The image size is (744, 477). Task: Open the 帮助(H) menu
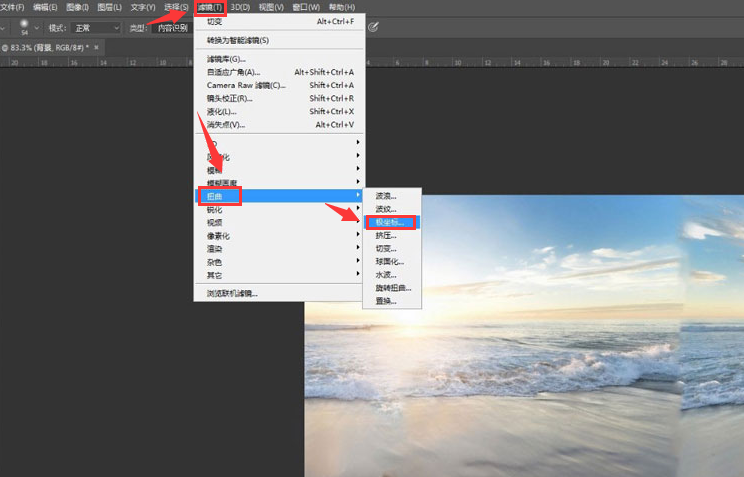342,7
